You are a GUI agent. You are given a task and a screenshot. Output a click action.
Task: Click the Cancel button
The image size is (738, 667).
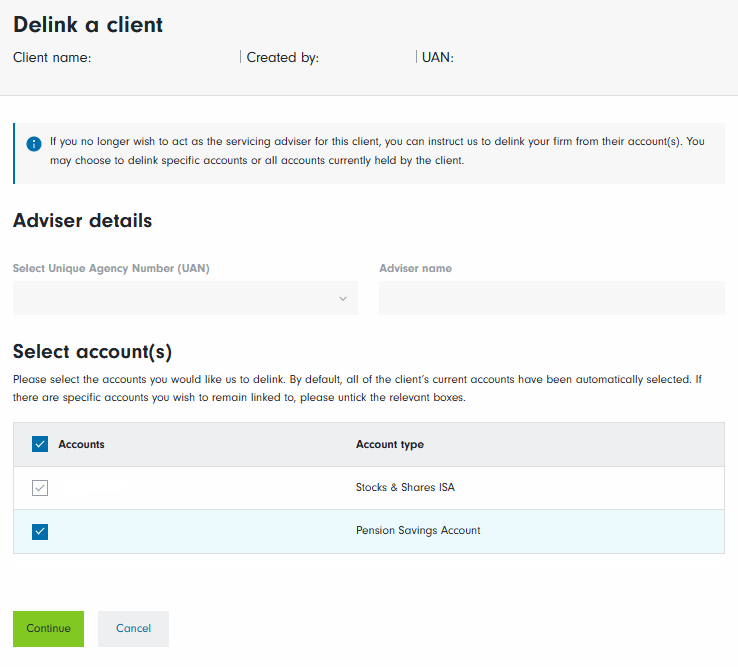pos(133,628)
